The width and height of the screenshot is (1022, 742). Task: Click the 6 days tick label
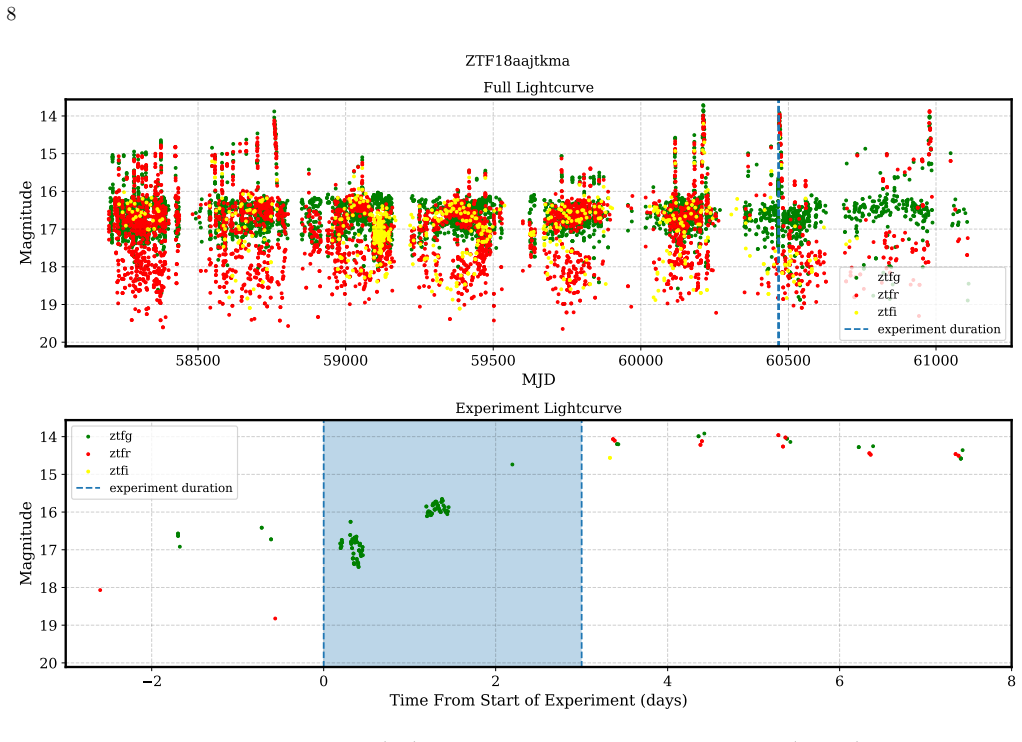840,681
